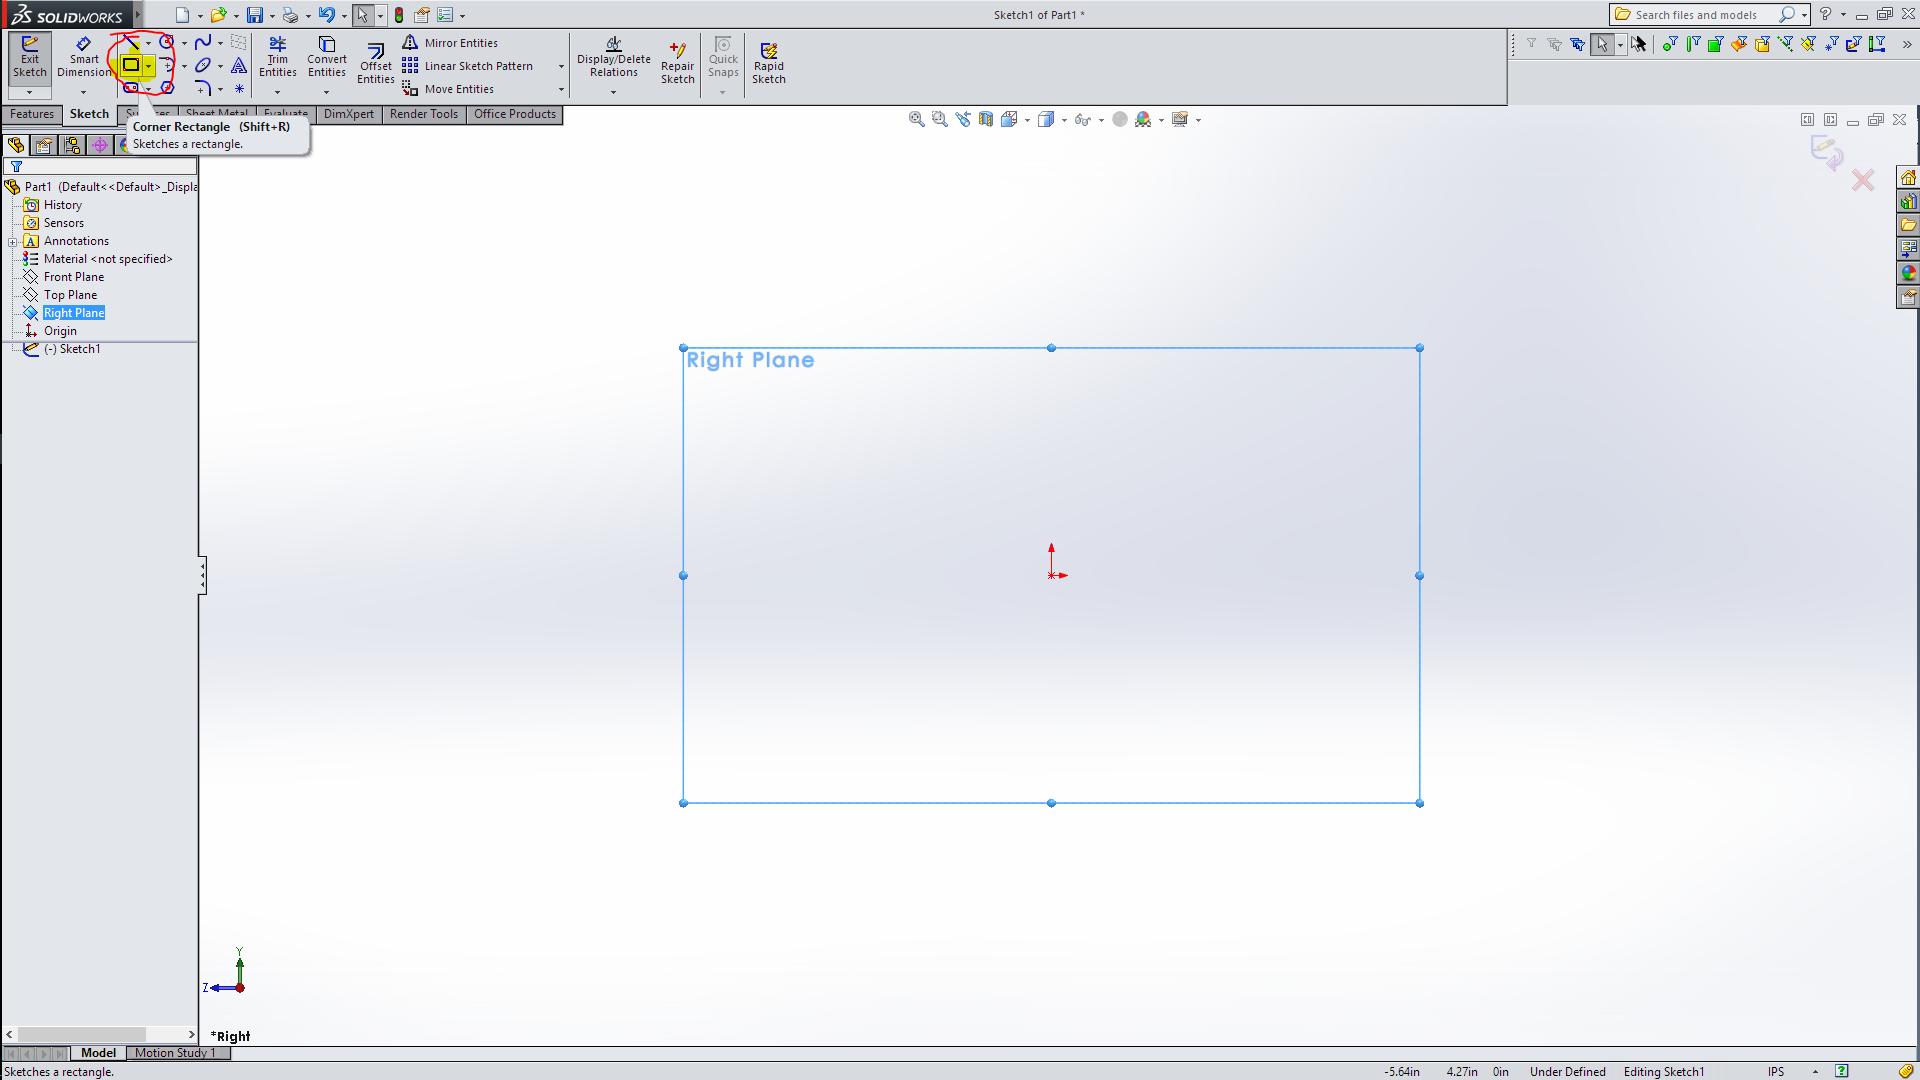The width and height of the screenshot is (1920, 1080).
Task: Select the Smart Dimension tool
Action: tap(84, 56)
